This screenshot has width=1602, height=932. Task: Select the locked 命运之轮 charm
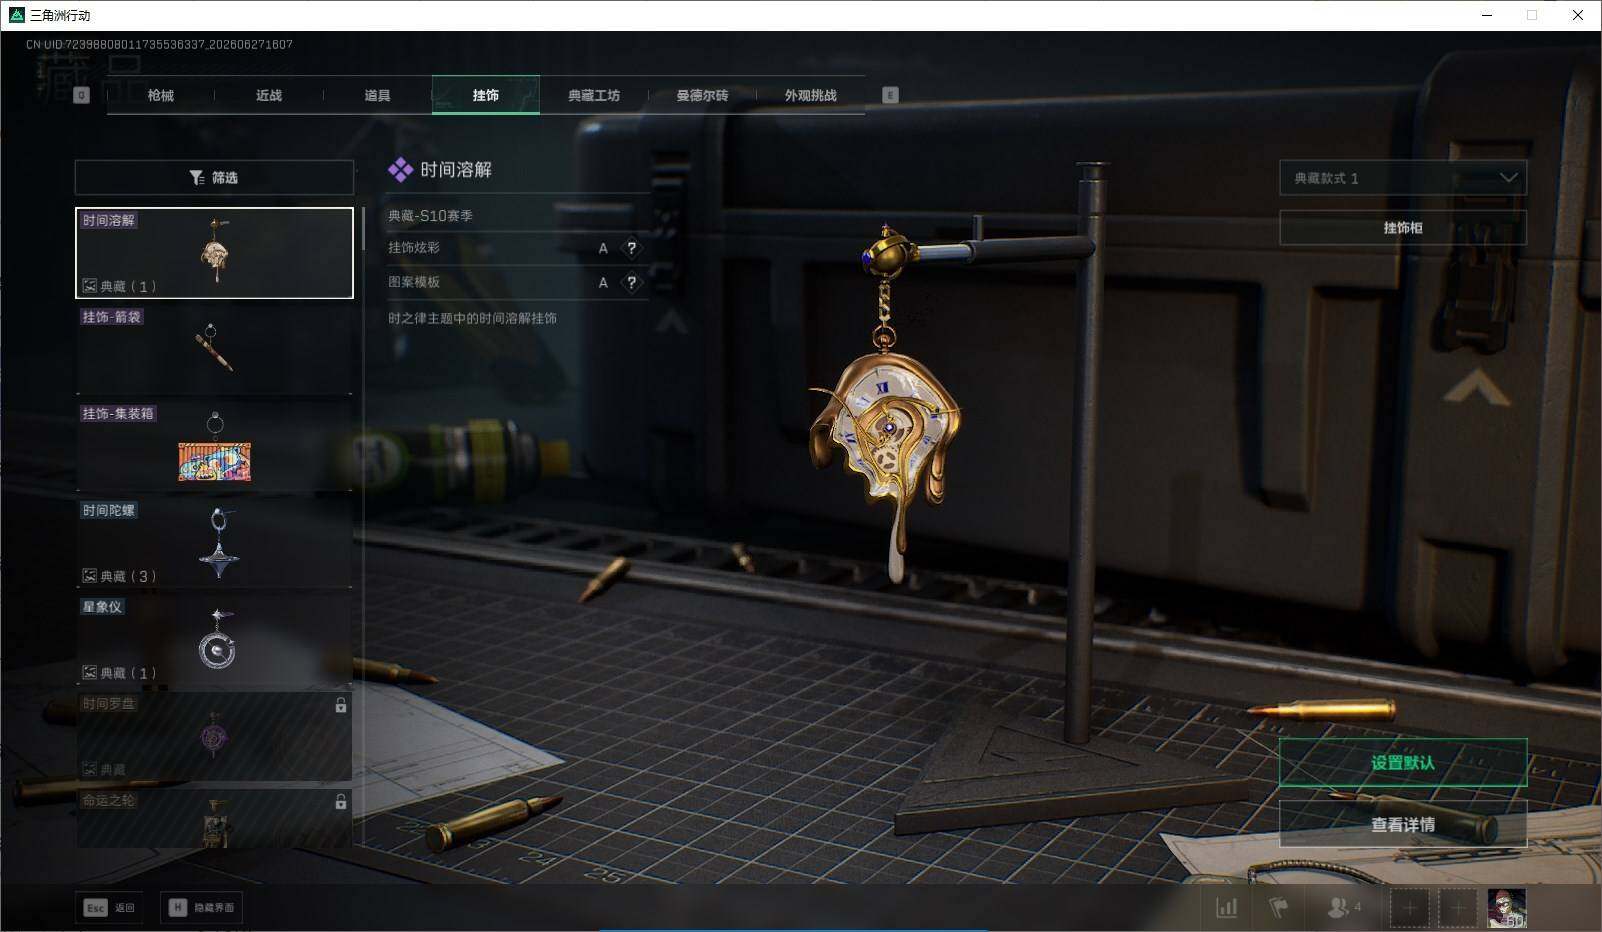(214, 819)
